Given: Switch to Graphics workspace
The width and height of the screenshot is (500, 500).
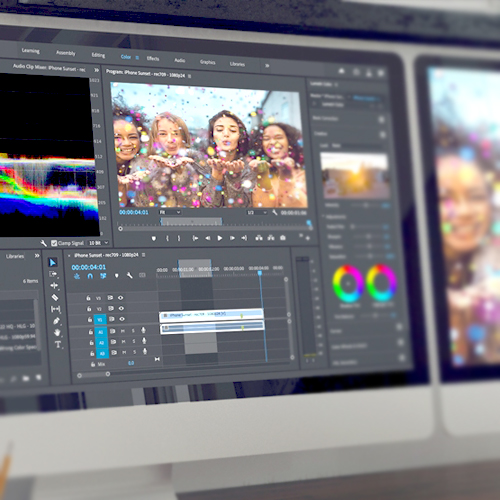Looking at the screenshot, I should 207,62.
